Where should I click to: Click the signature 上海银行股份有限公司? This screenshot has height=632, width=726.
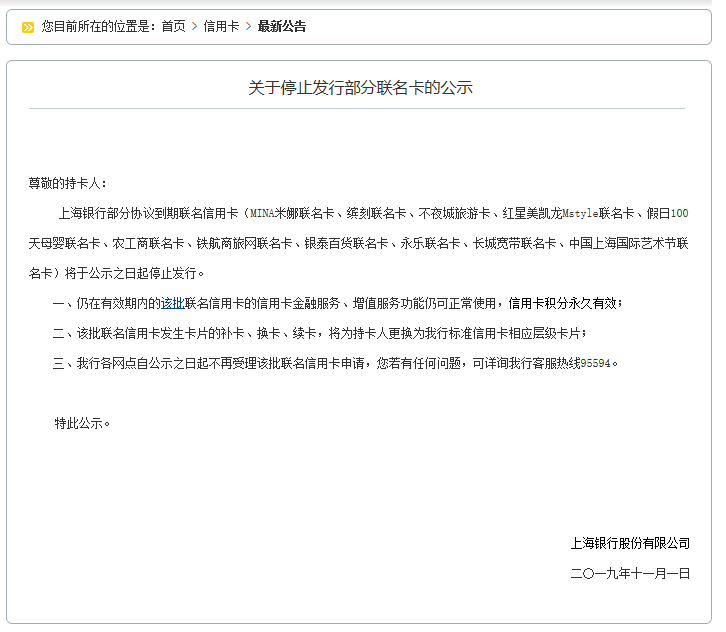pos(630,543)
